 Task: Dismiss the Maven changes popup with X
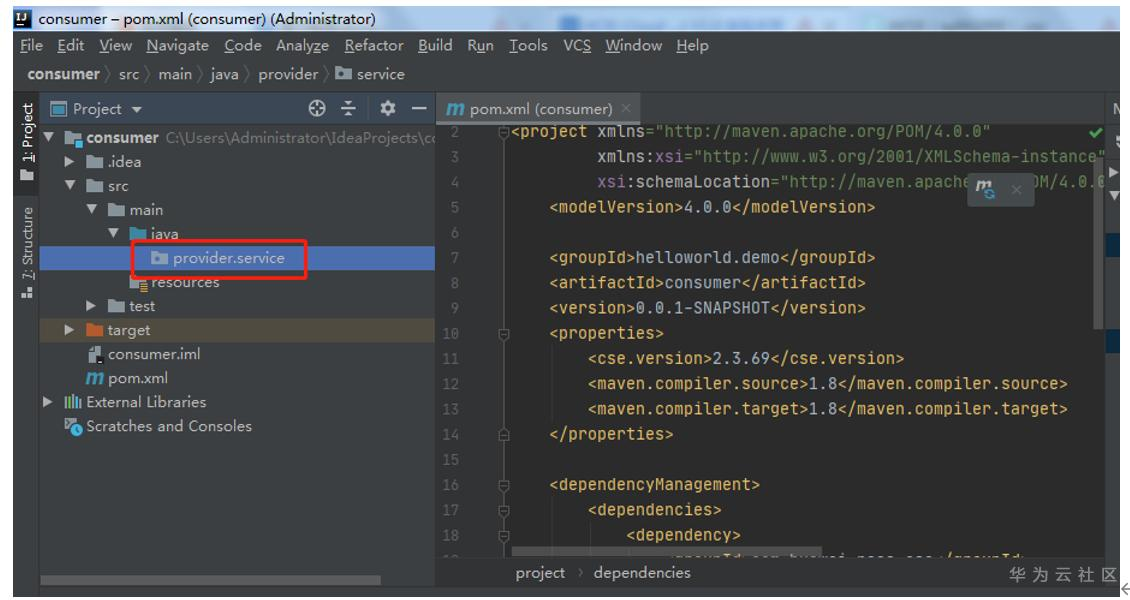(1016, 190)
